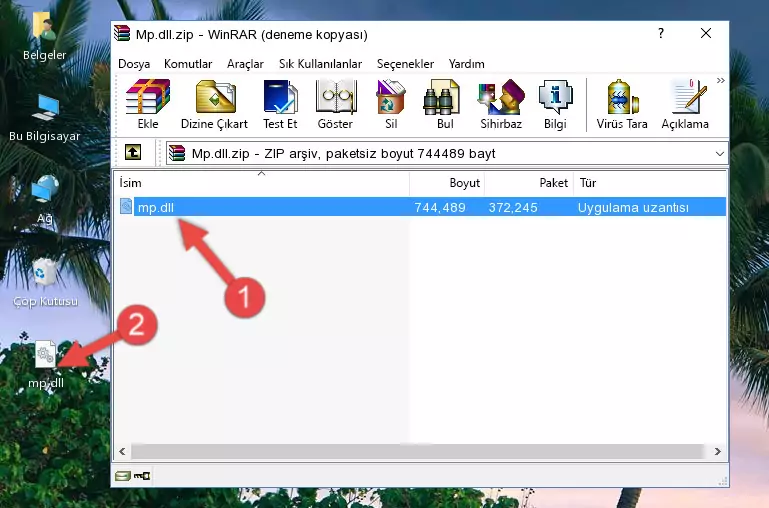The width and height of the screenshot is (769, 508).
Task: Click the horizontal scrollbar right arrow
Action: pos(718,451)
